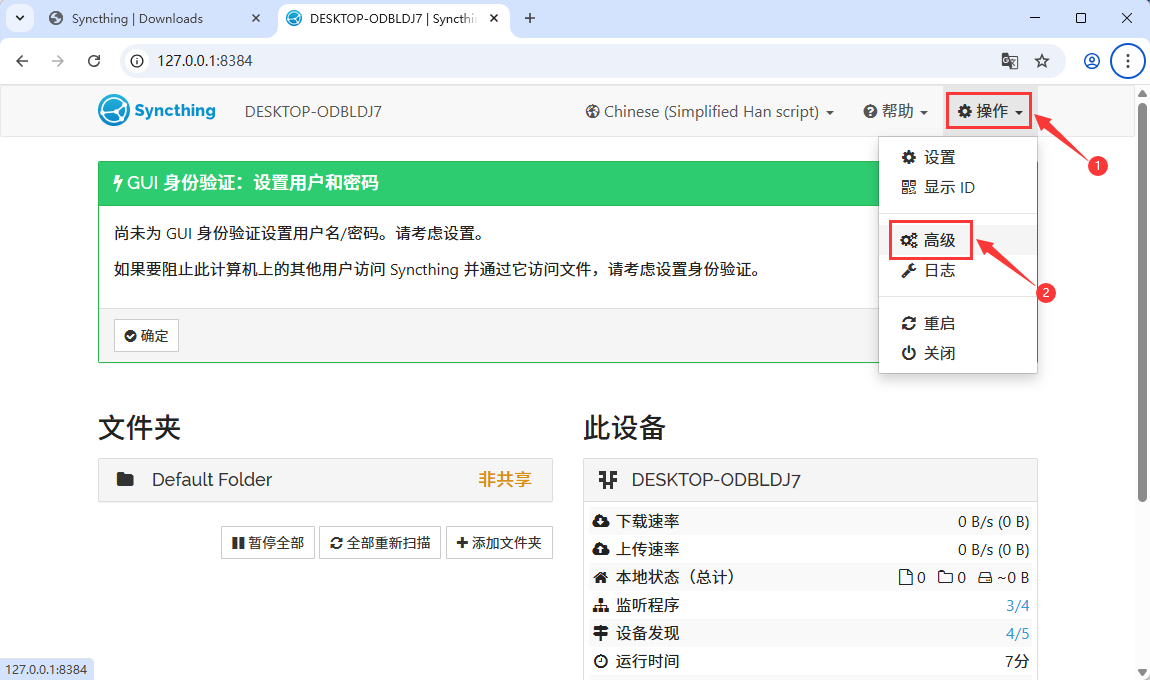Expand the Default Folder row
The image size is (1150, 681).
(x=325, y=480)
